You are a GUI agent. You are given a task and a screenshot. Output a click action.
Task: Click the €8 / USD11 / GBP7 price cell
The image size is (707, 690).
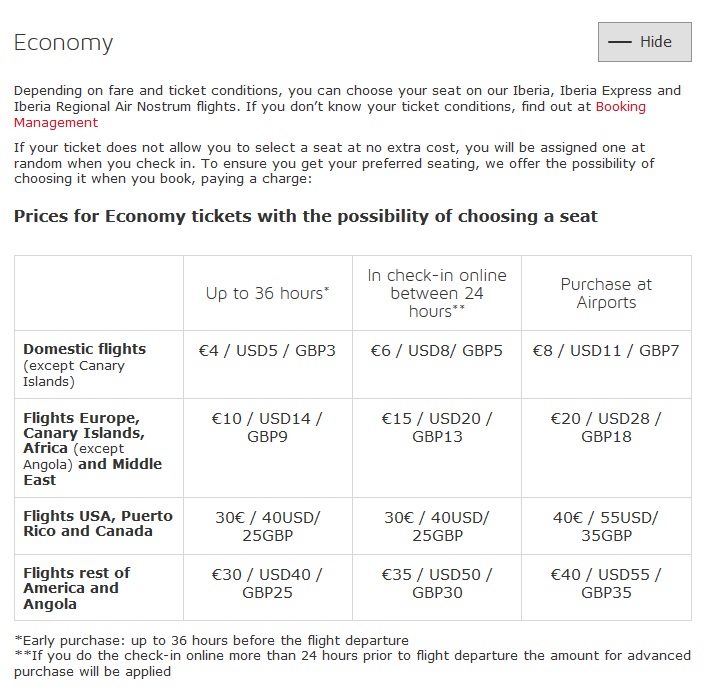(x=606, y=364)
